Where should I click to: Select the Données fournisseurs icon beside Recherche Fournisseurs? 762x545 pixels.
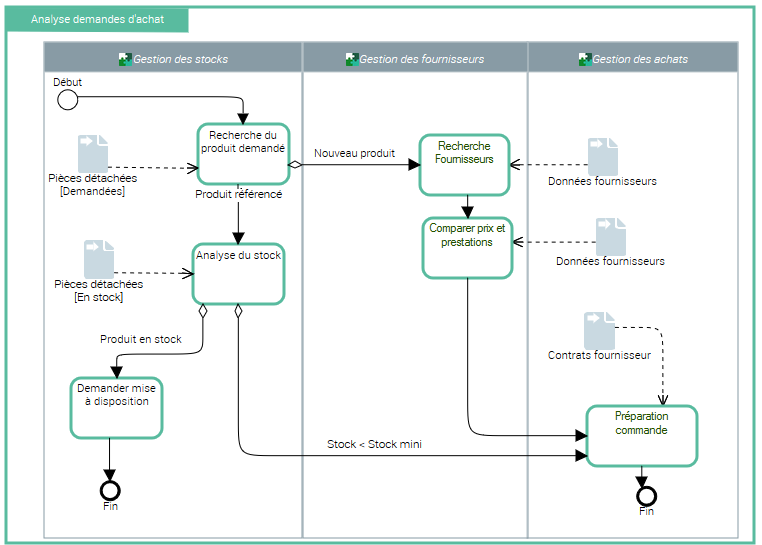(602, 157)
